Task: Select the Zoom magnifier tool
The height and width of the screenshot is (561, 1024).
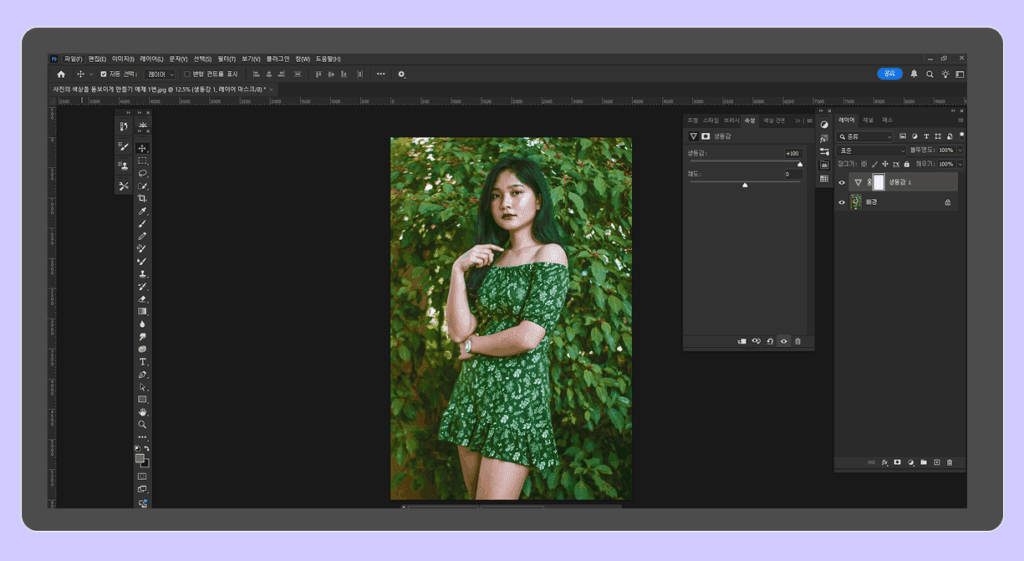Action: click(x=142, y=425)
